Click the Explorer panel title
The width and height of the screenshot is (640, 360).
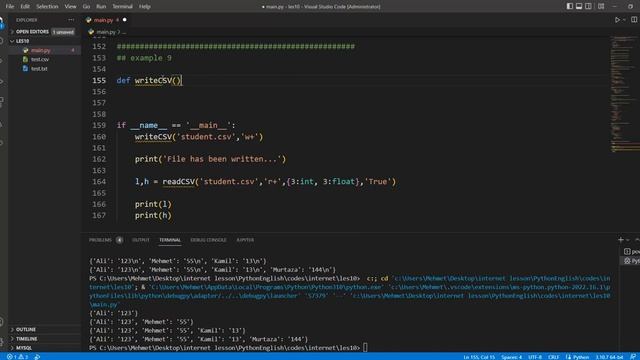tap(27, 20)
